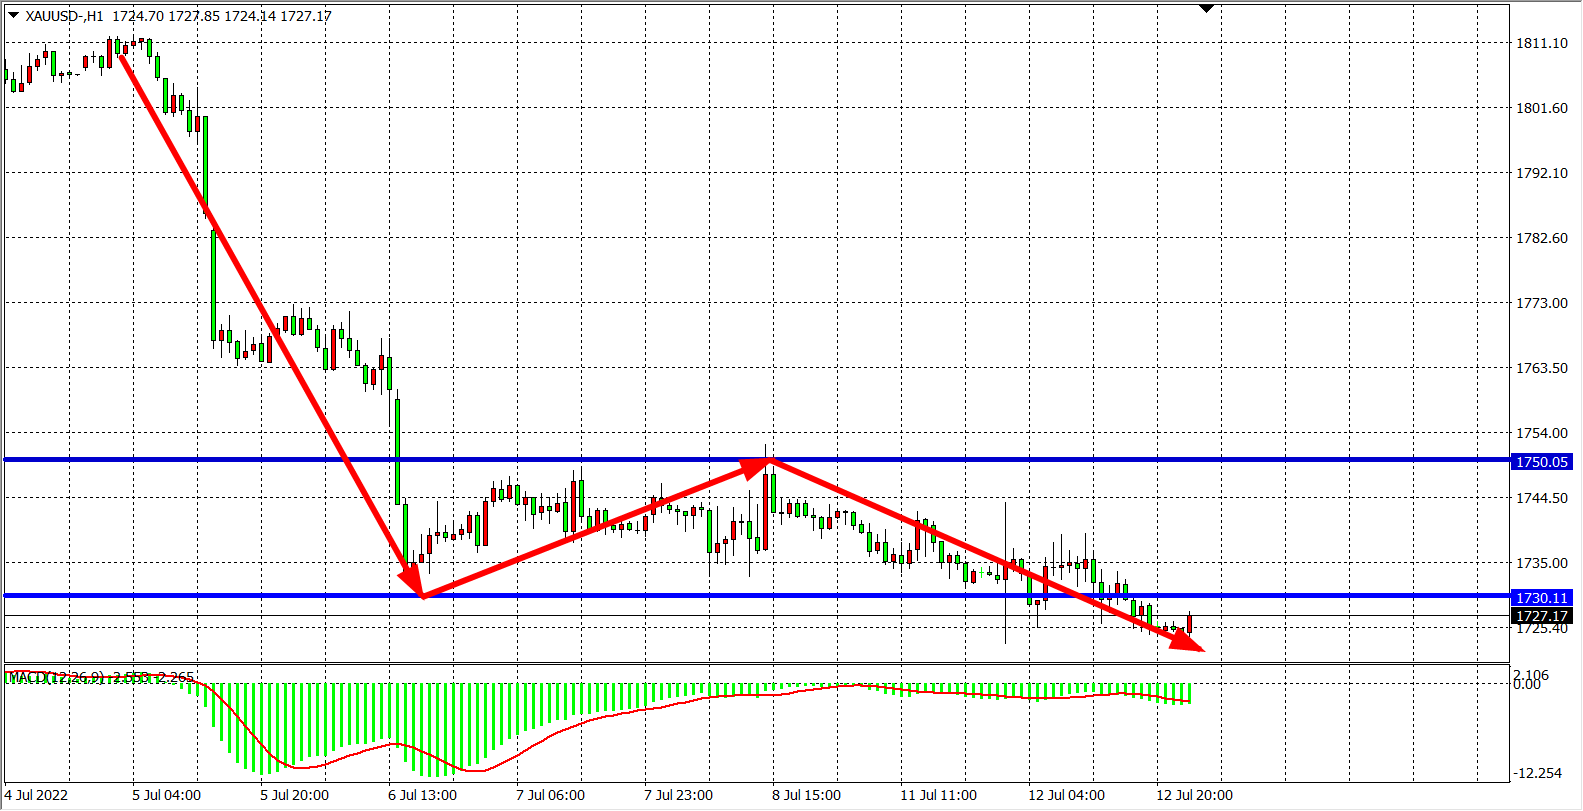1583x811 pixels.
Task: Click the 12 Jul 20:00 time label
Action: point(1194,795)
